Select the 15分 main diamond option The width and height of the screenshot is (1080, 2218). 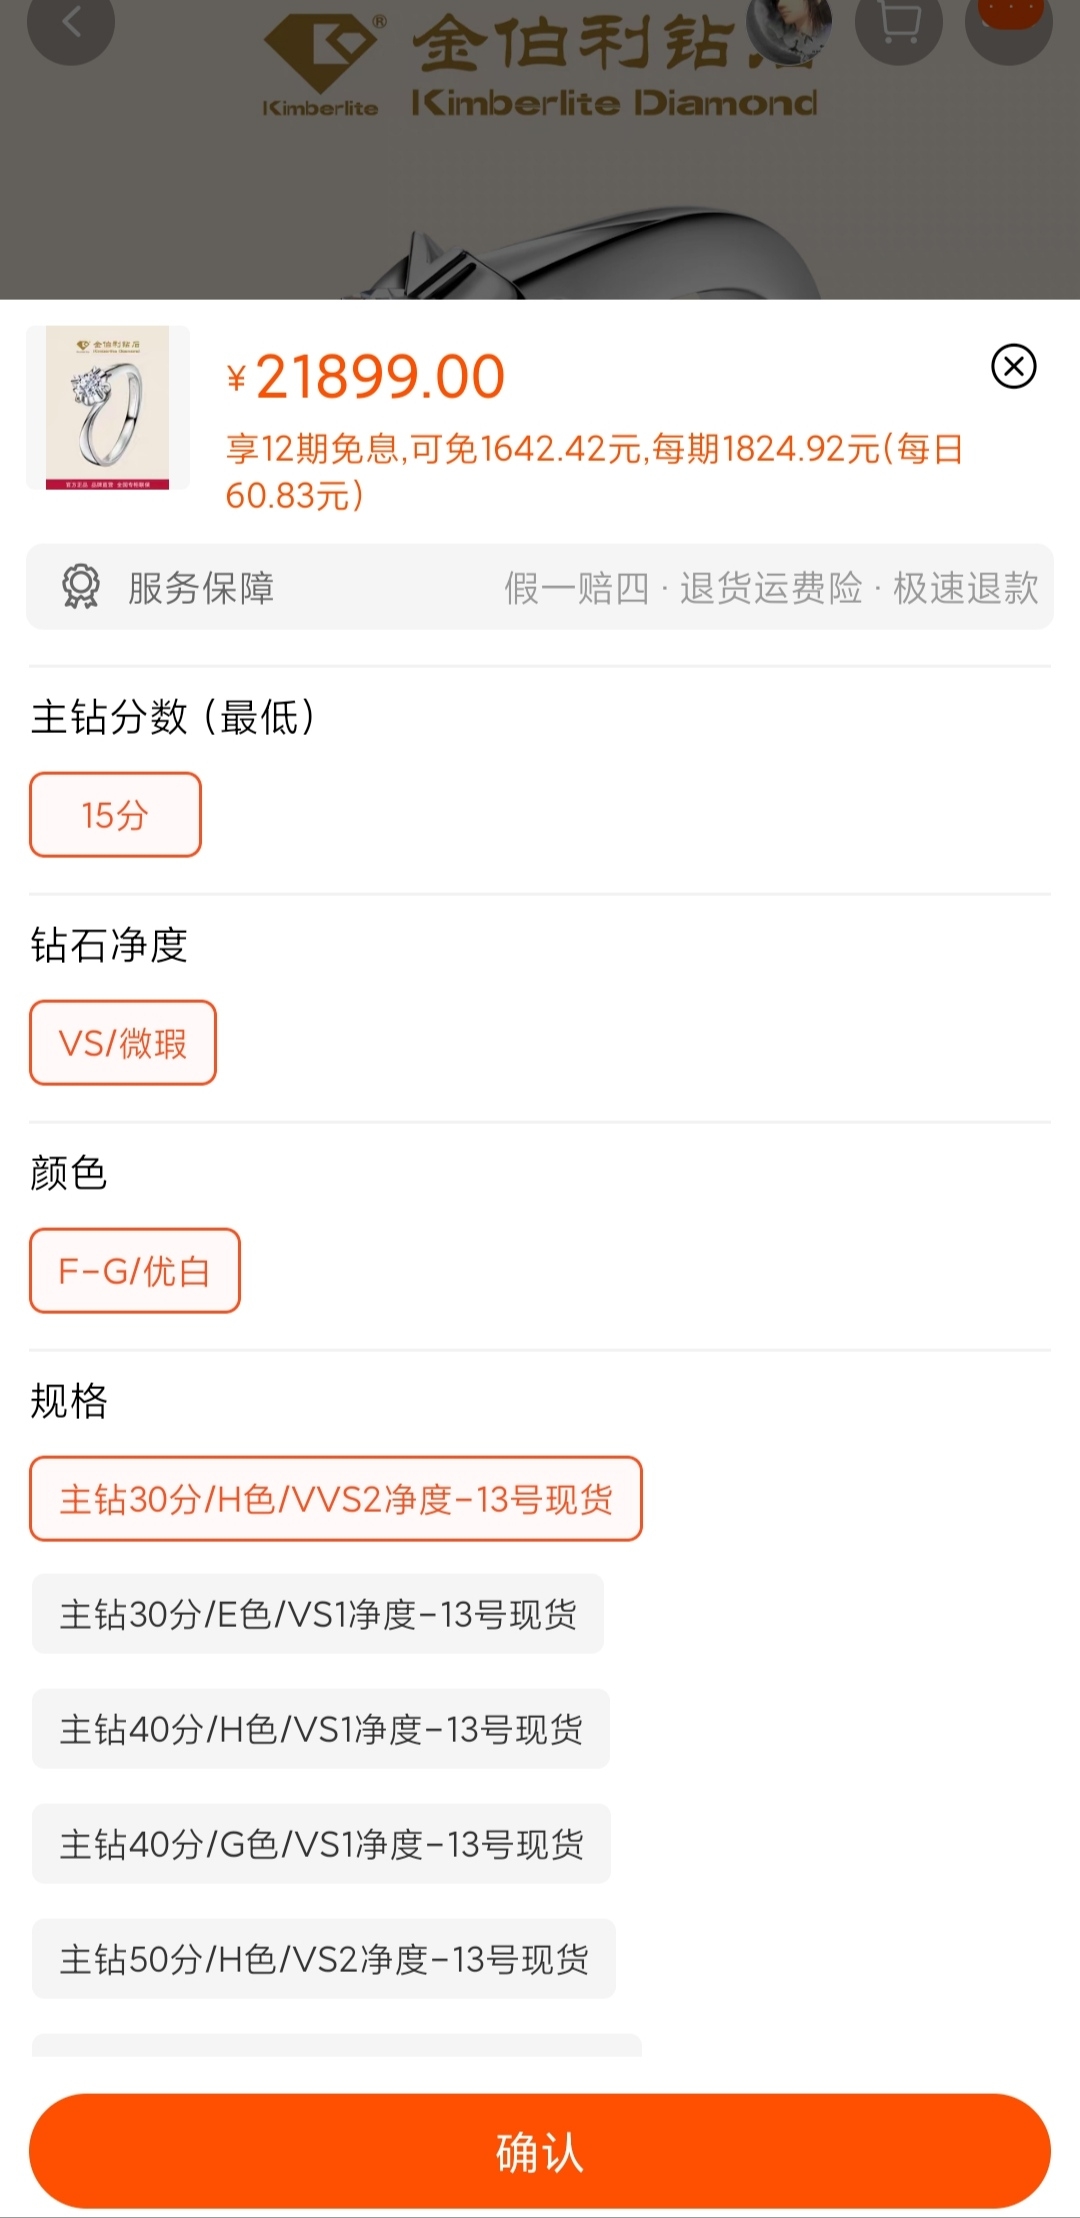pyautogui.click(x=115, y=815)
